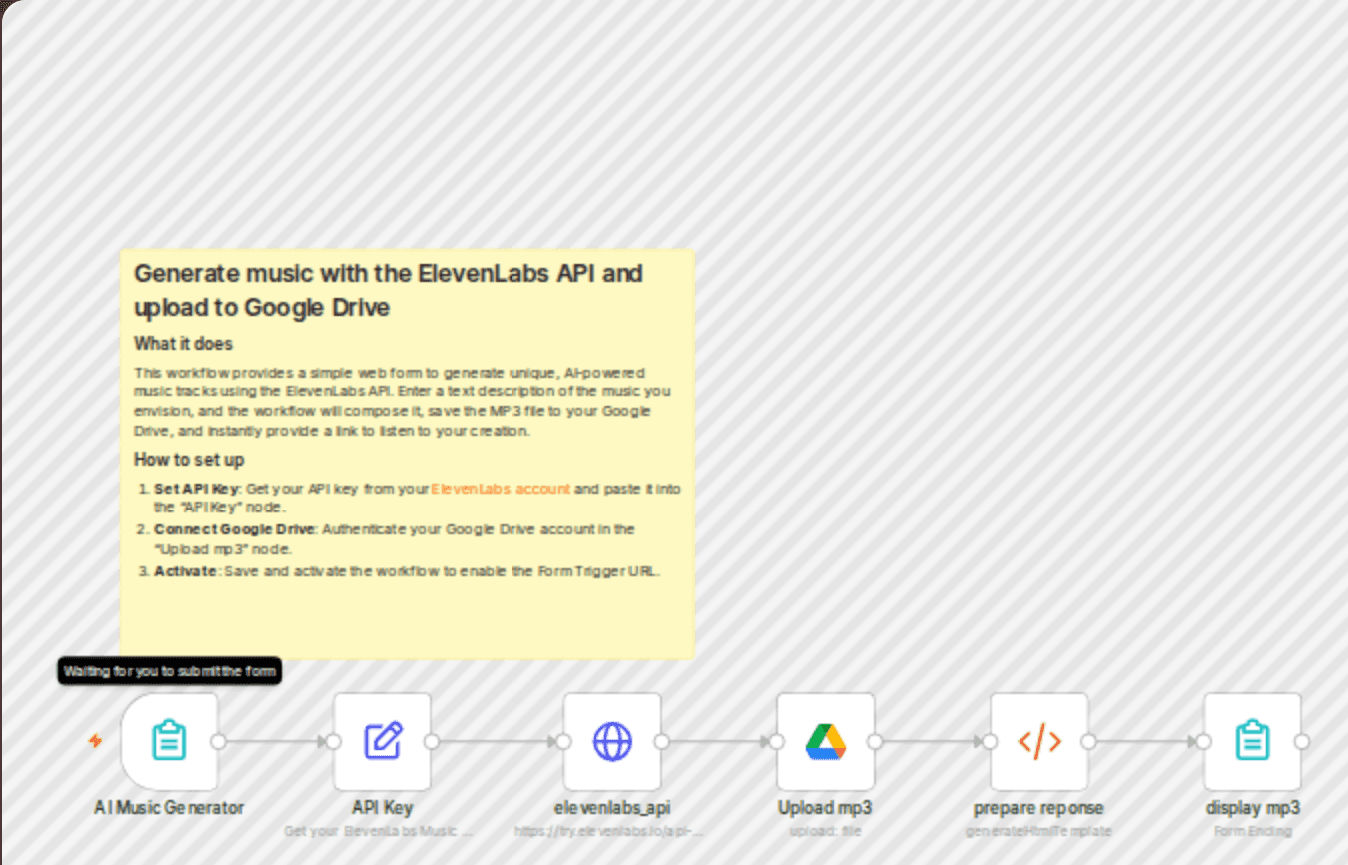Click the 'API Key' node label
Image resolution: width=1348 pixels, height=865 pixels.
pos(383,808)
